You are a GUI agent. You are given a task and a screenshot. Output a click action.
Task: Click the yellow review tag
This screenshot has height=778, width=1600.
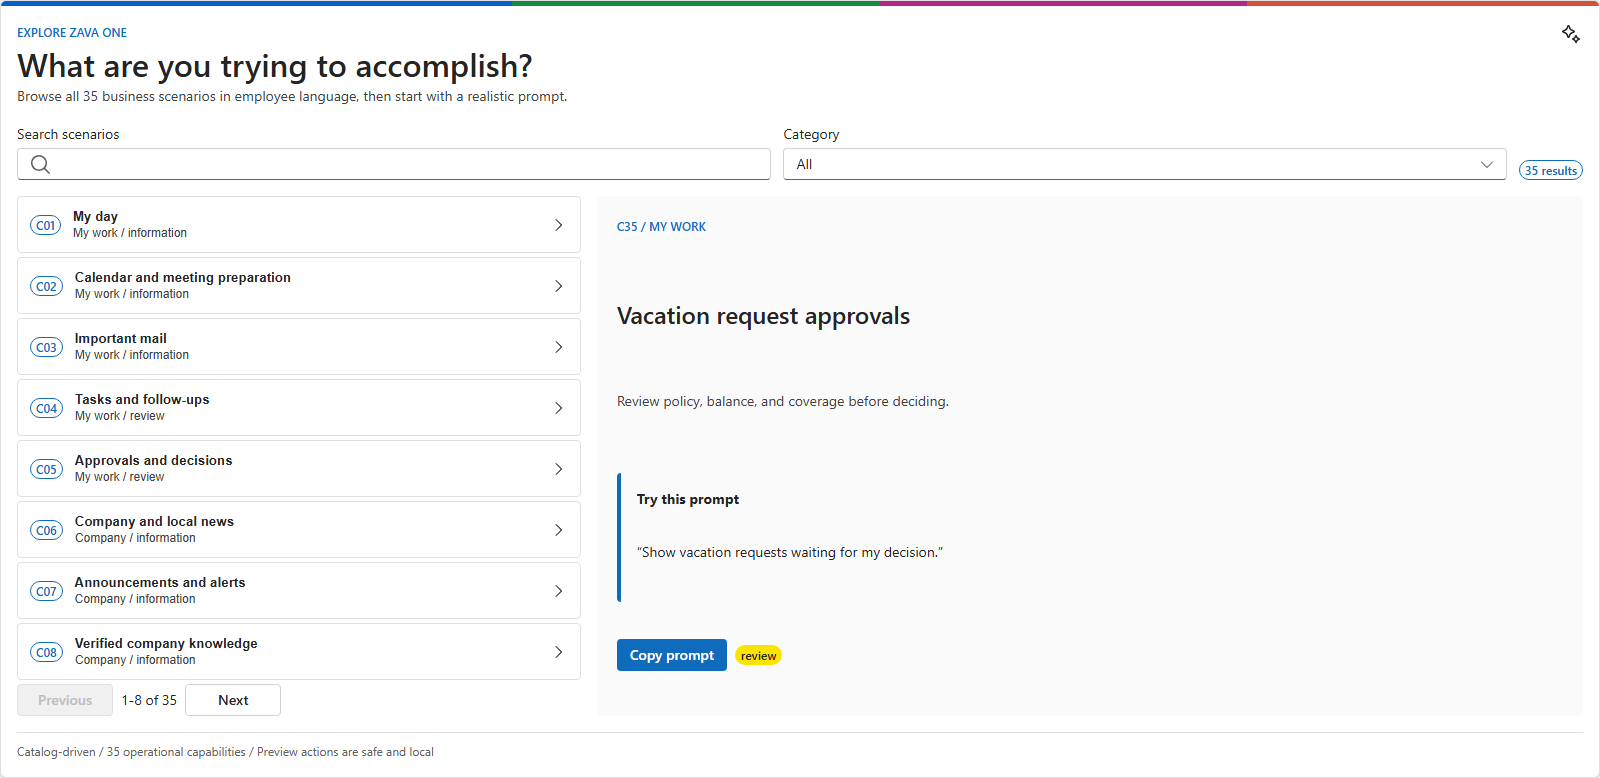[x=758, y=656]
